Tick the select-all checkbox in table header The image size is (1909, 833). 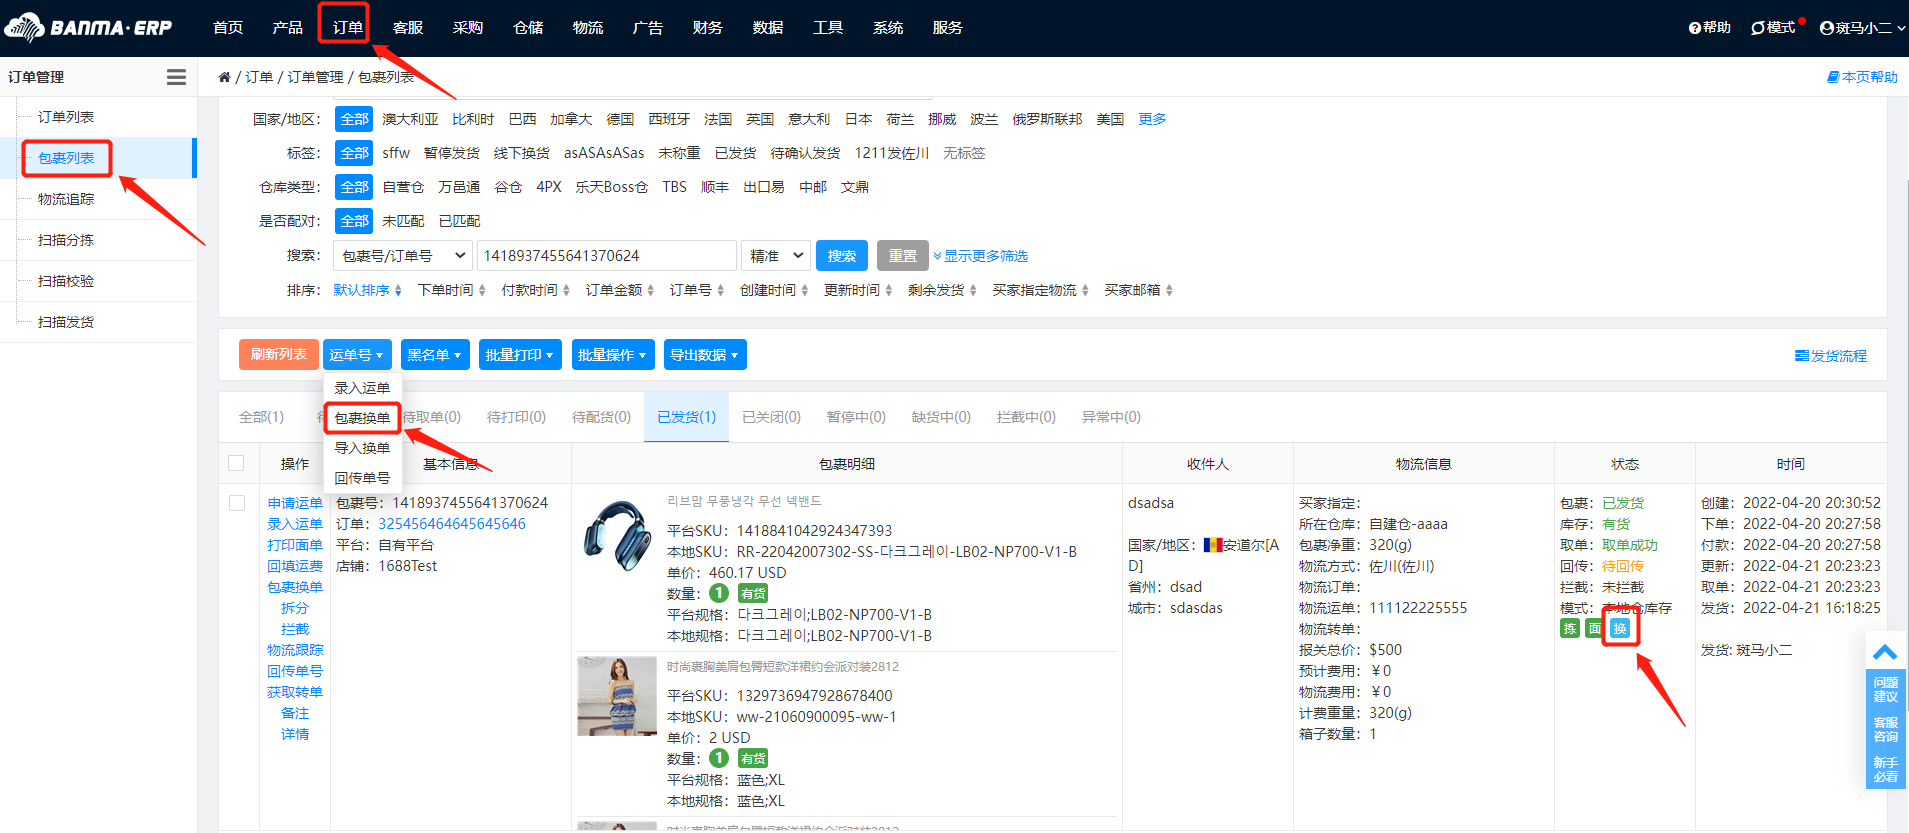(x=236, y=463)
